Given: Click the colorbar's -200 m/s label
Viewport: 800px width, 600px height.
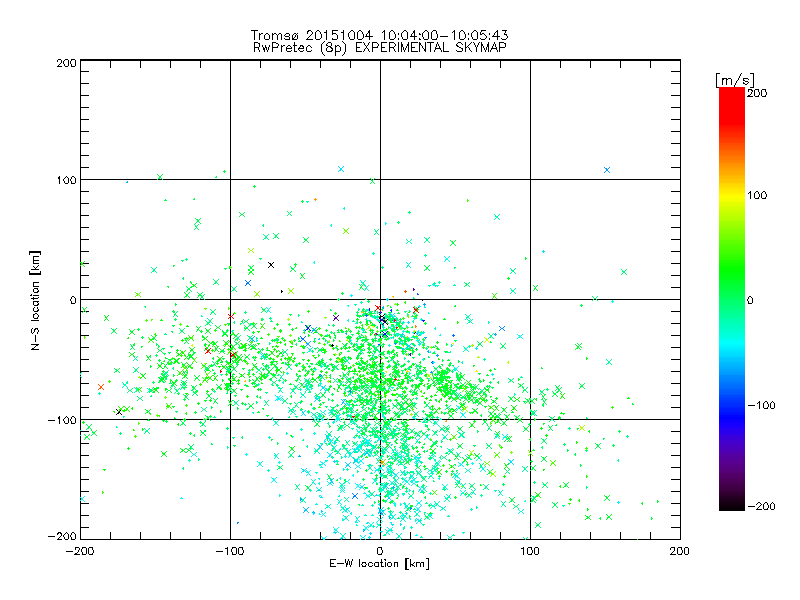Looking at the screenshot, I should click(761, 506).
